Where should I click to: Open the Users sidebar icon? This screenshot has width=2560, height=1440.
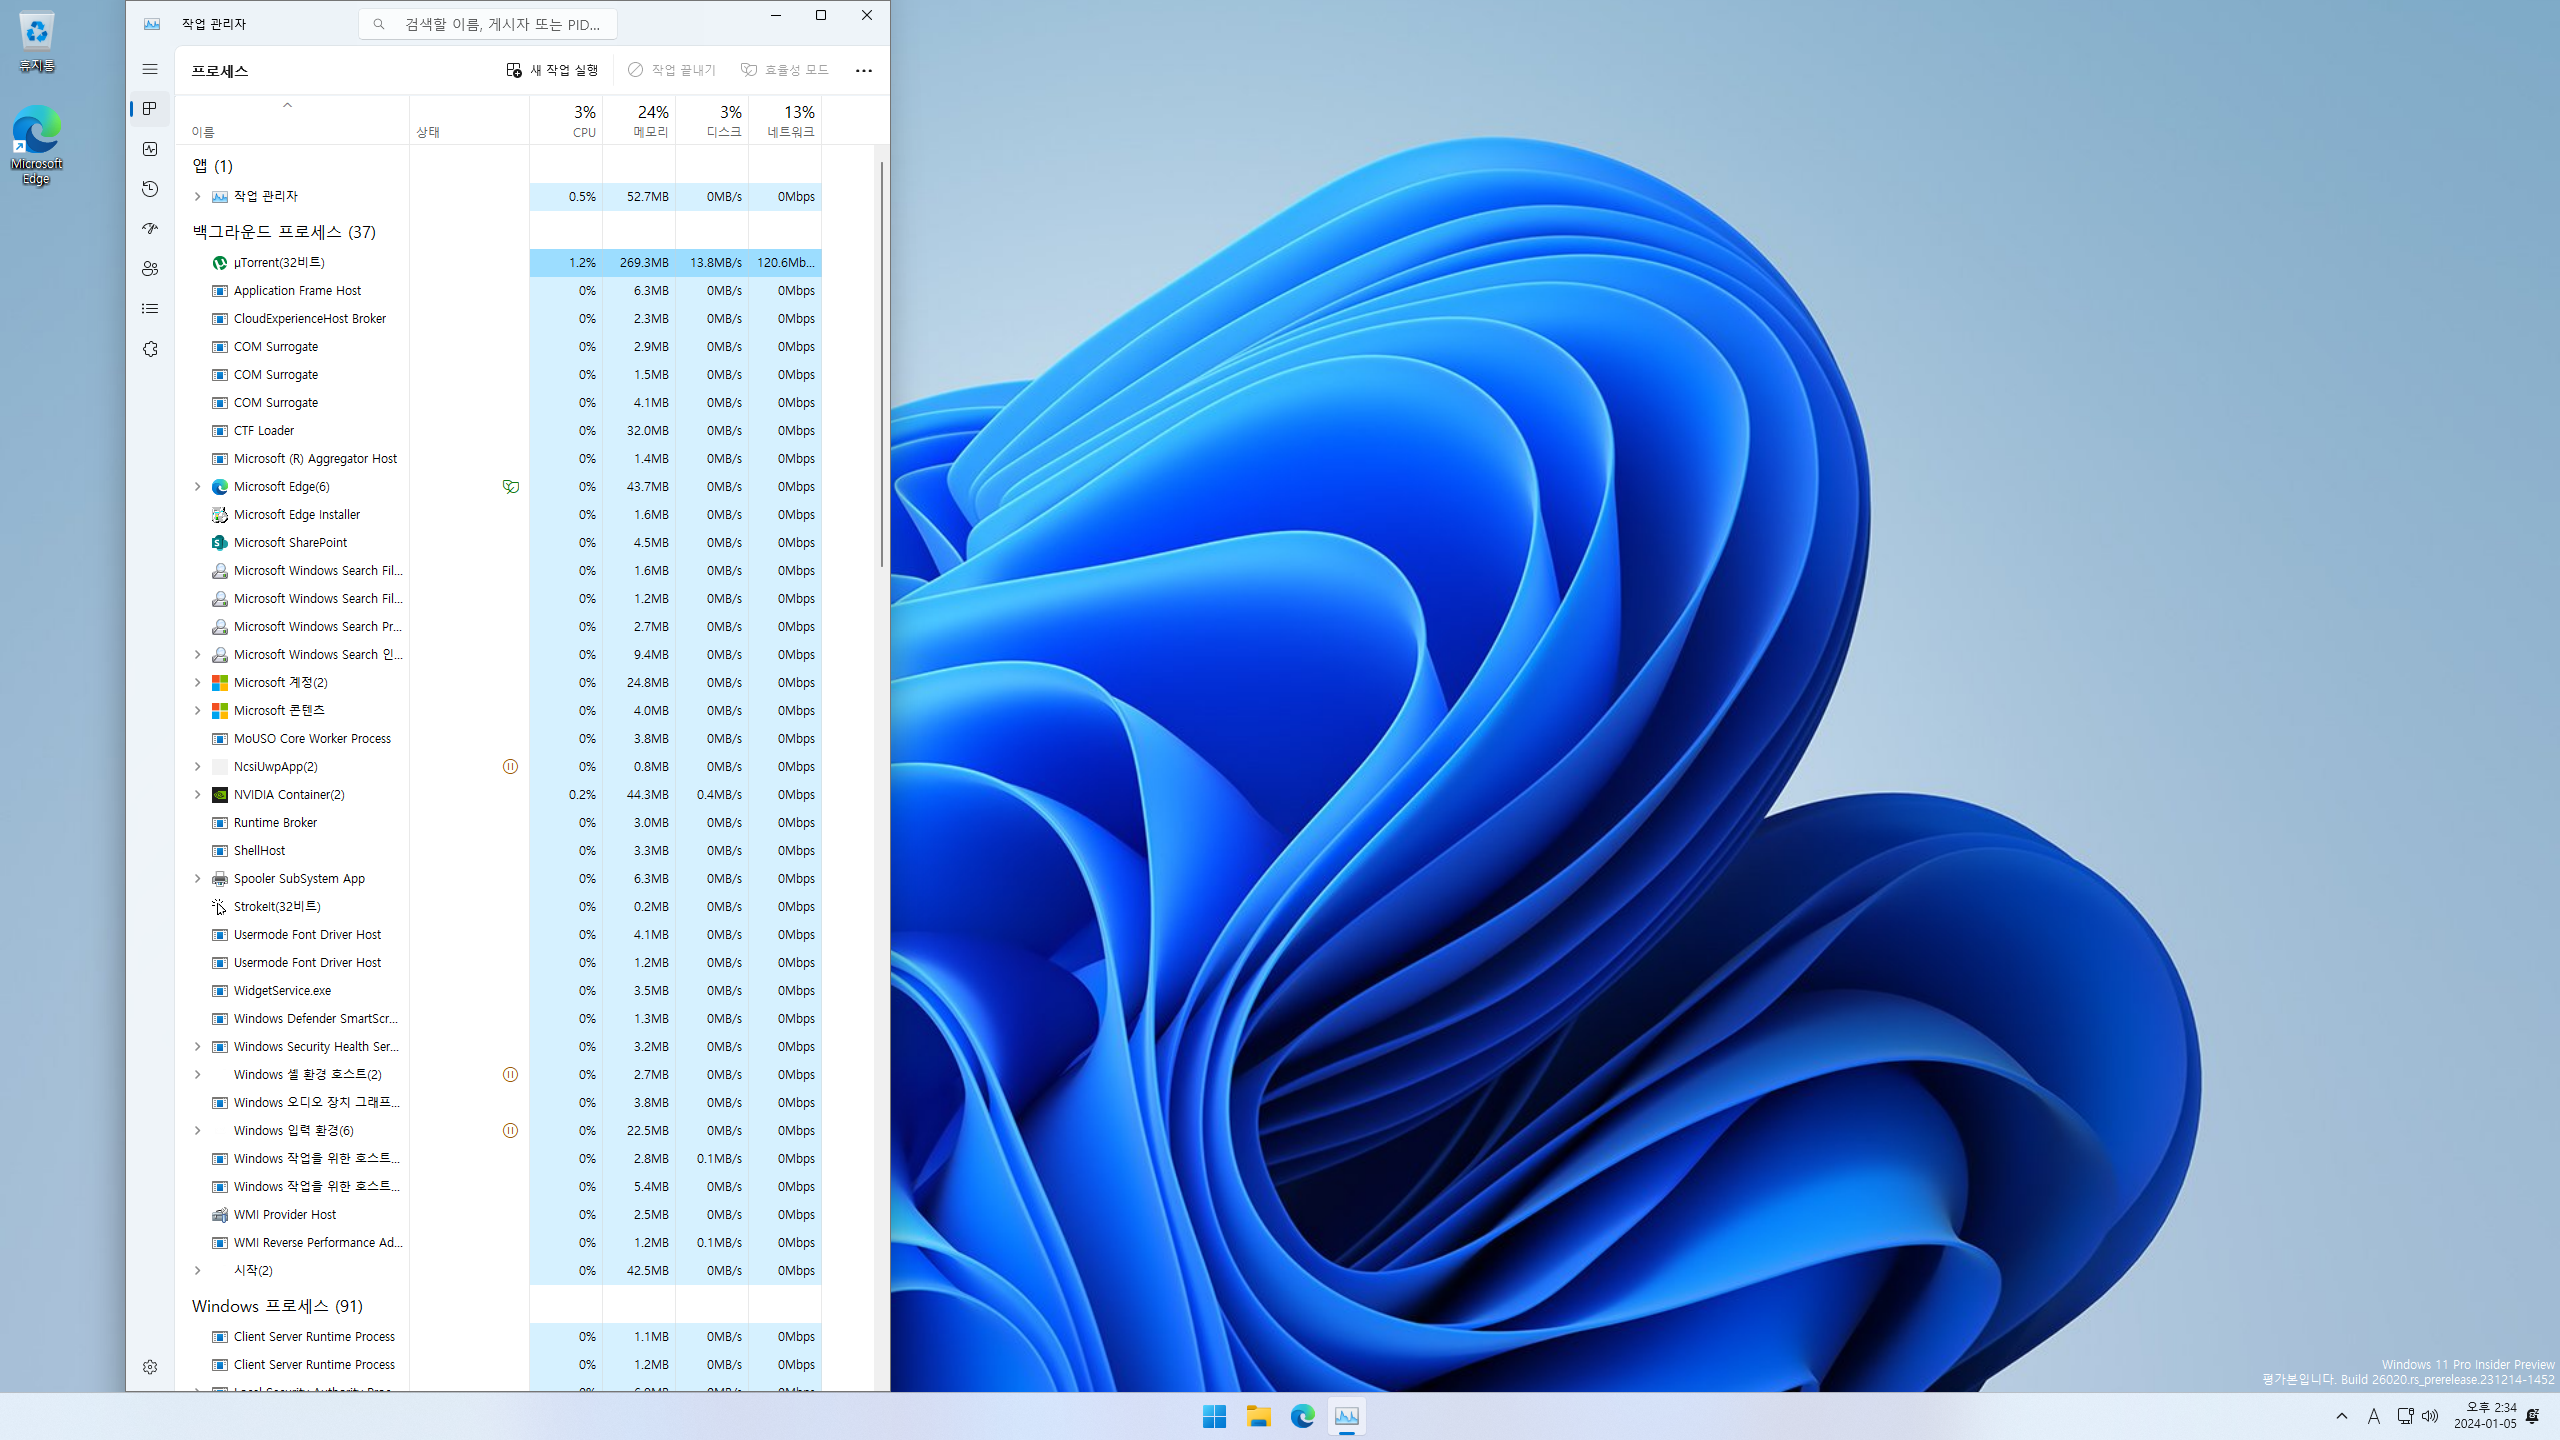[x=150, y=269]
